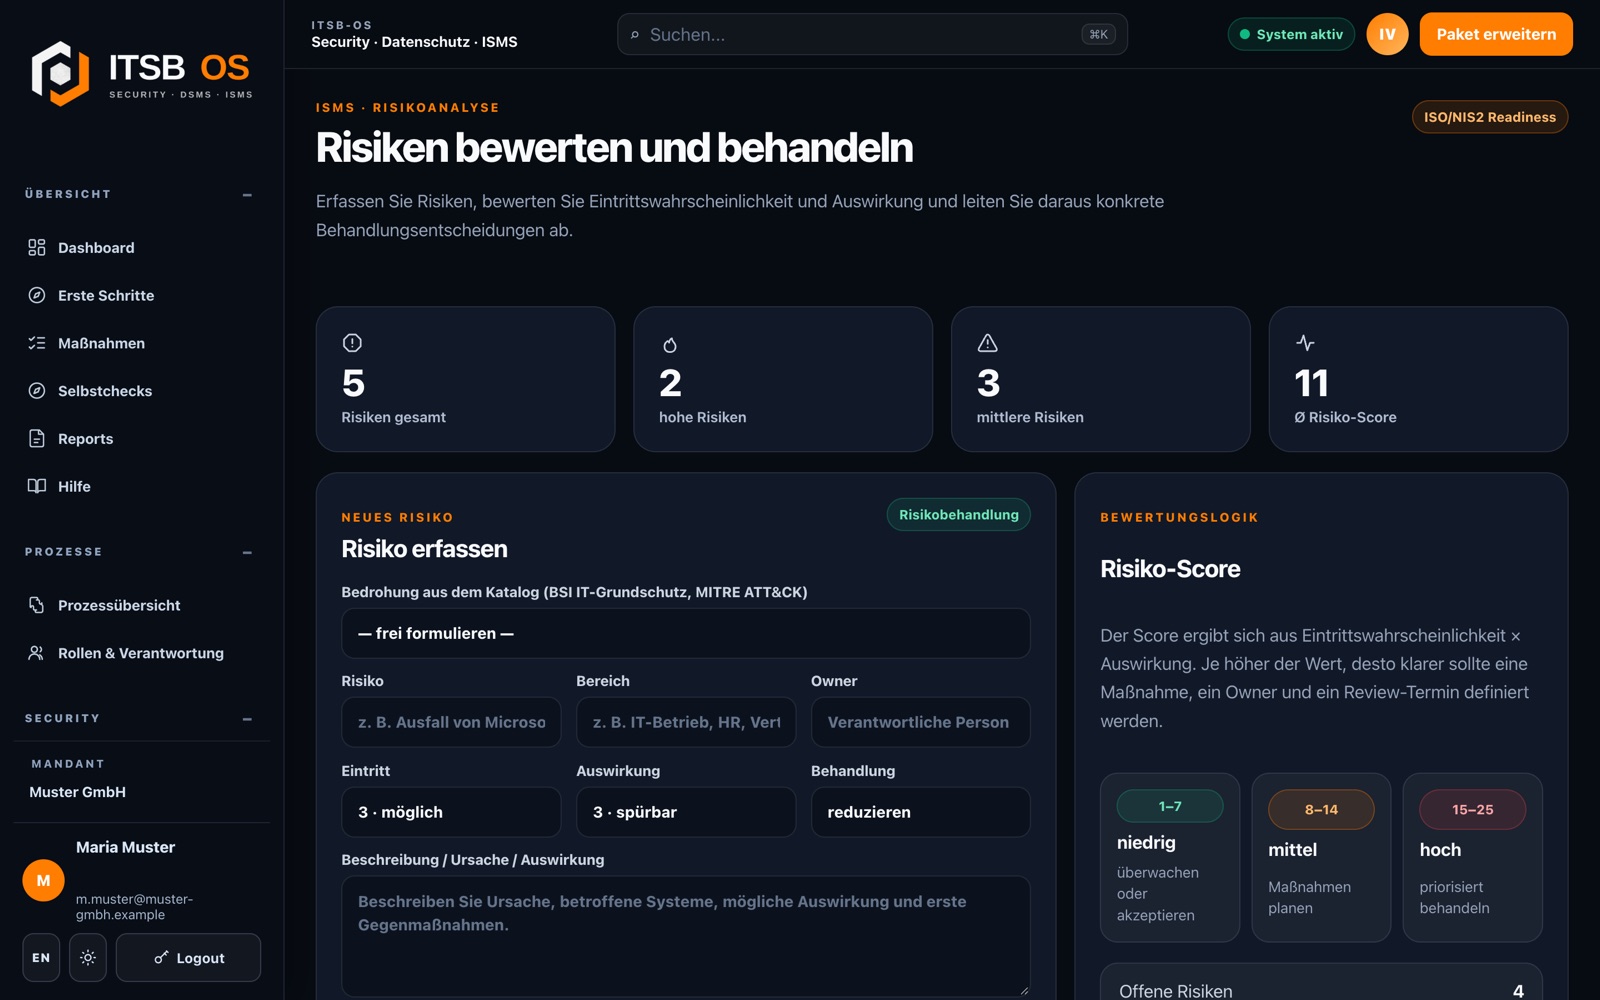Open the Bedrohung aus dem Katalog dropdown
The height and width of the screenshot is (1000, 1600).
pos(686,633)
